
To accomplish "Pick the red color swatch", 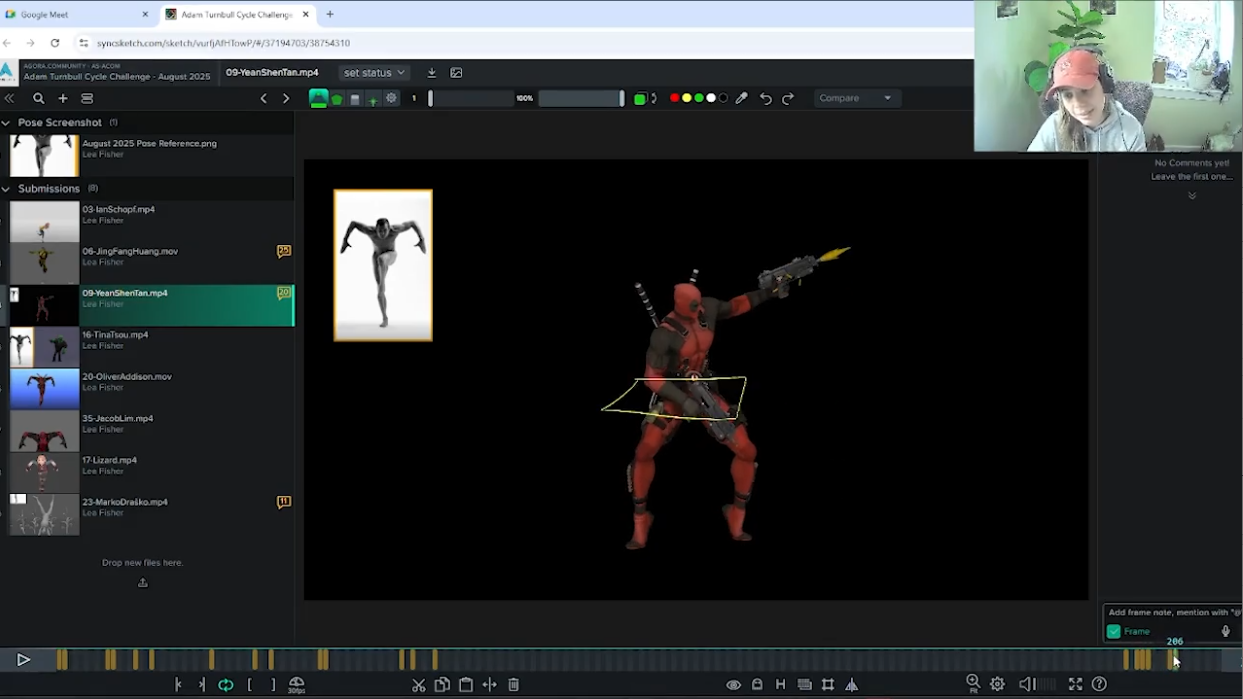I will pos(674,98).
